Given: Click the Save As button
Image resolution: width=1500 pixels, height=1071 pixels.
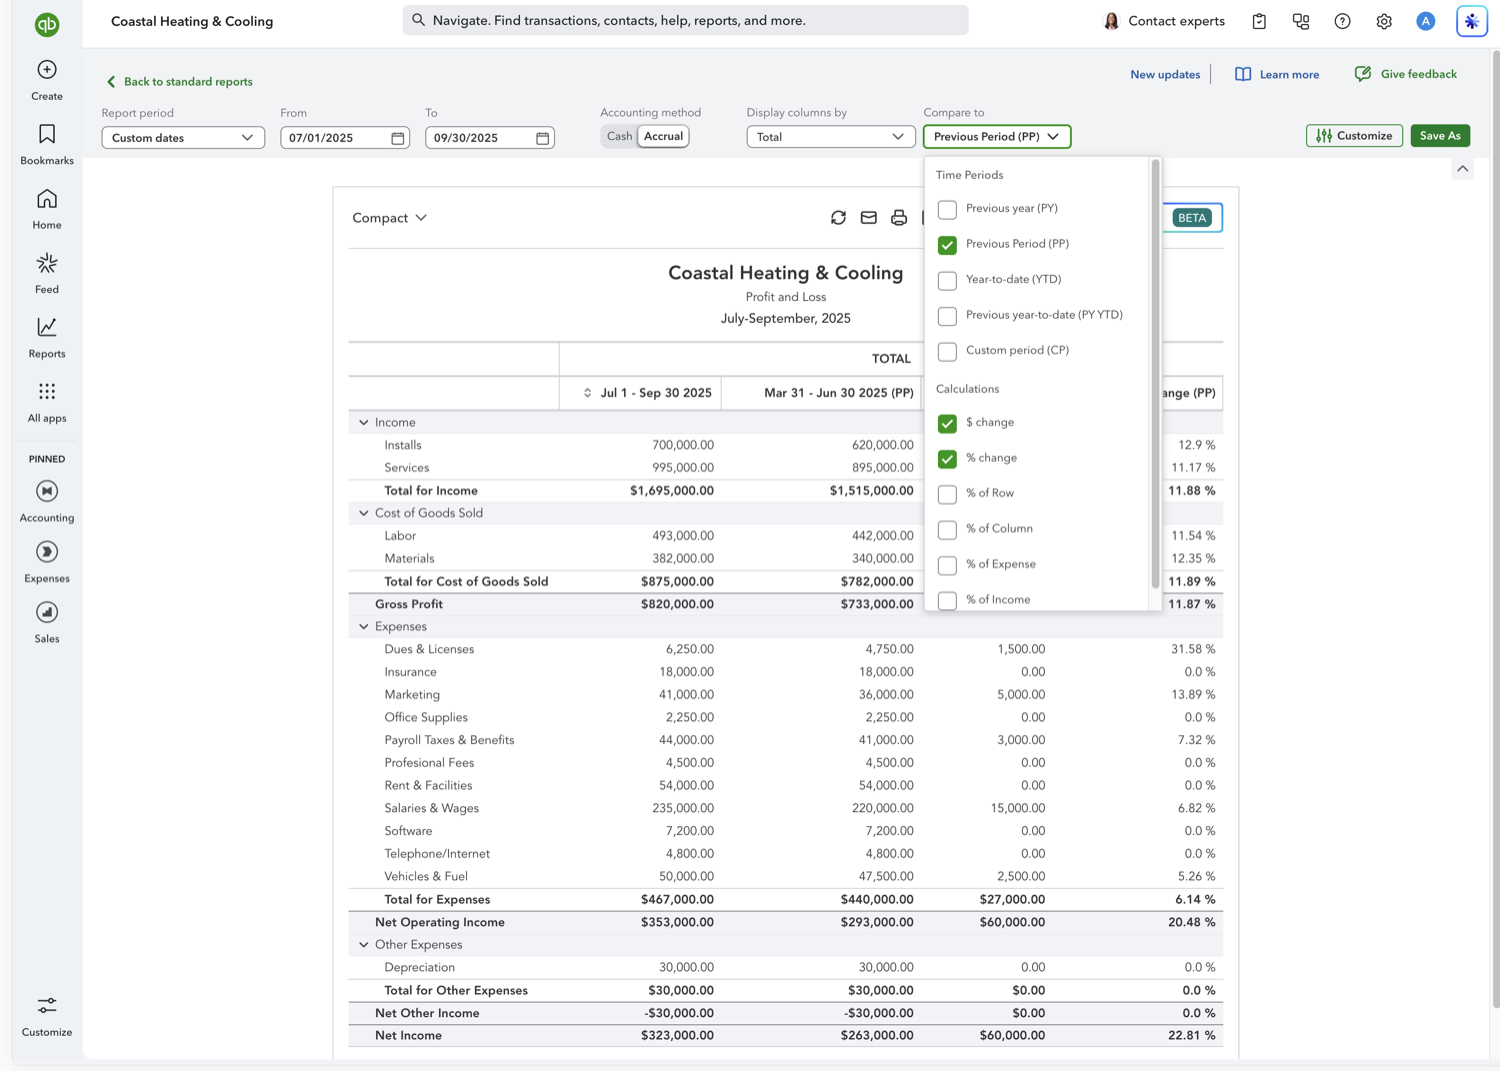Looking at the screenshot, I should tap(1440, 136).
